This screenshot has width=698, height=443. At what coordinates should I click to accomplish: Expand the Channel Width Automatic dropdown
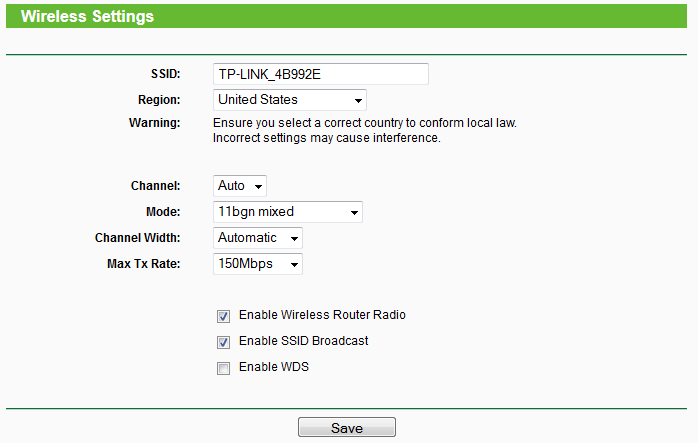[x=258, y=238]
